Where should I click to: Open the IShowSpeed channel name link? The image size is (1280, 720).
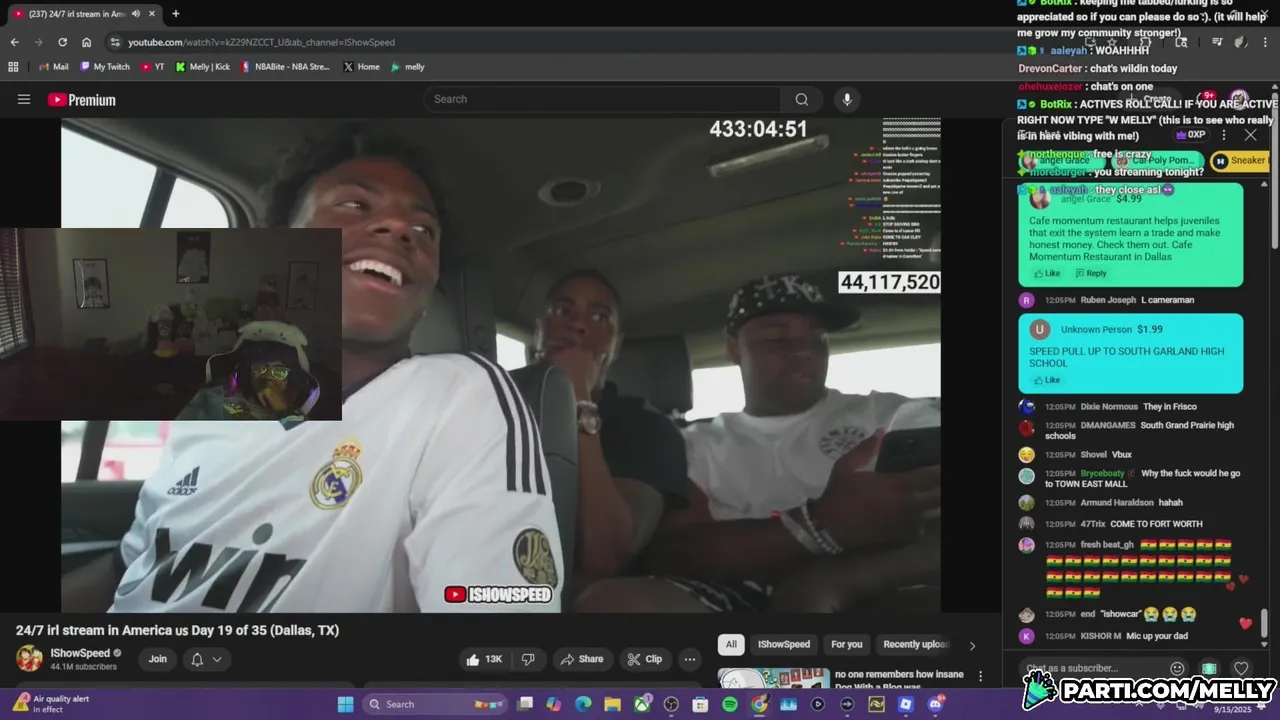(x=80, y=653)
